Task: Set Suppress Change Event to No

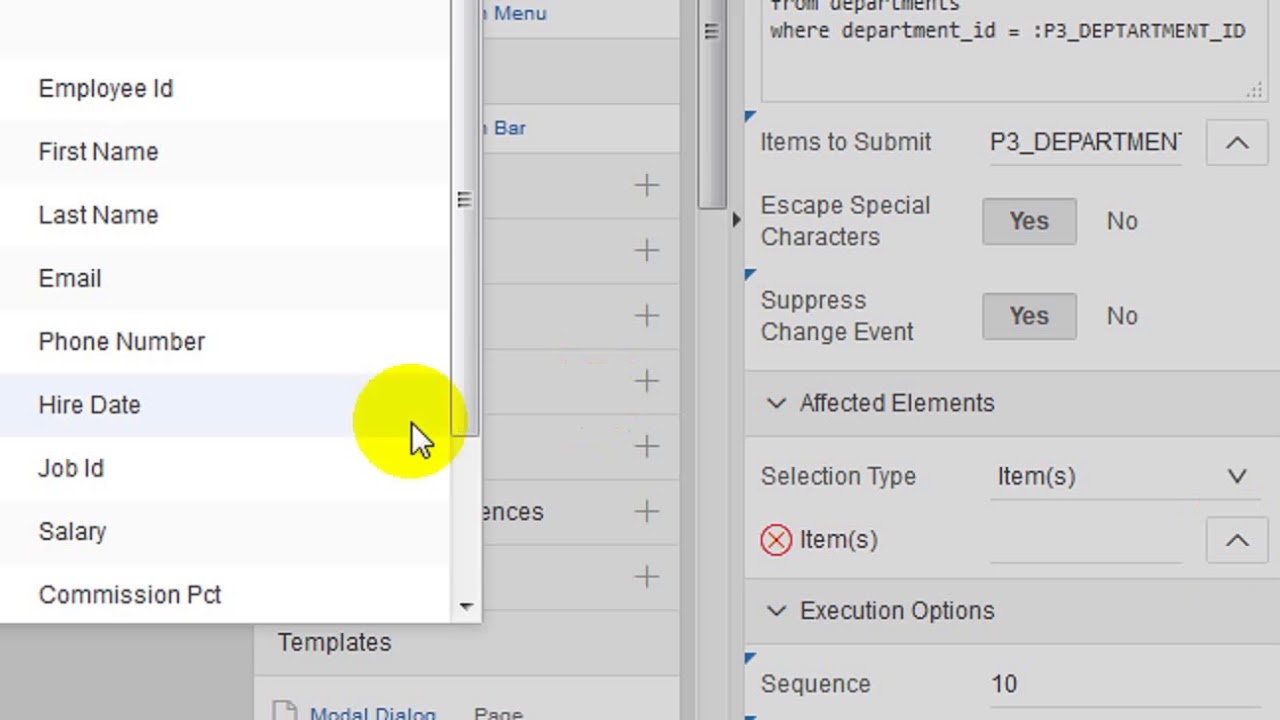Action: coord(1122,316)
